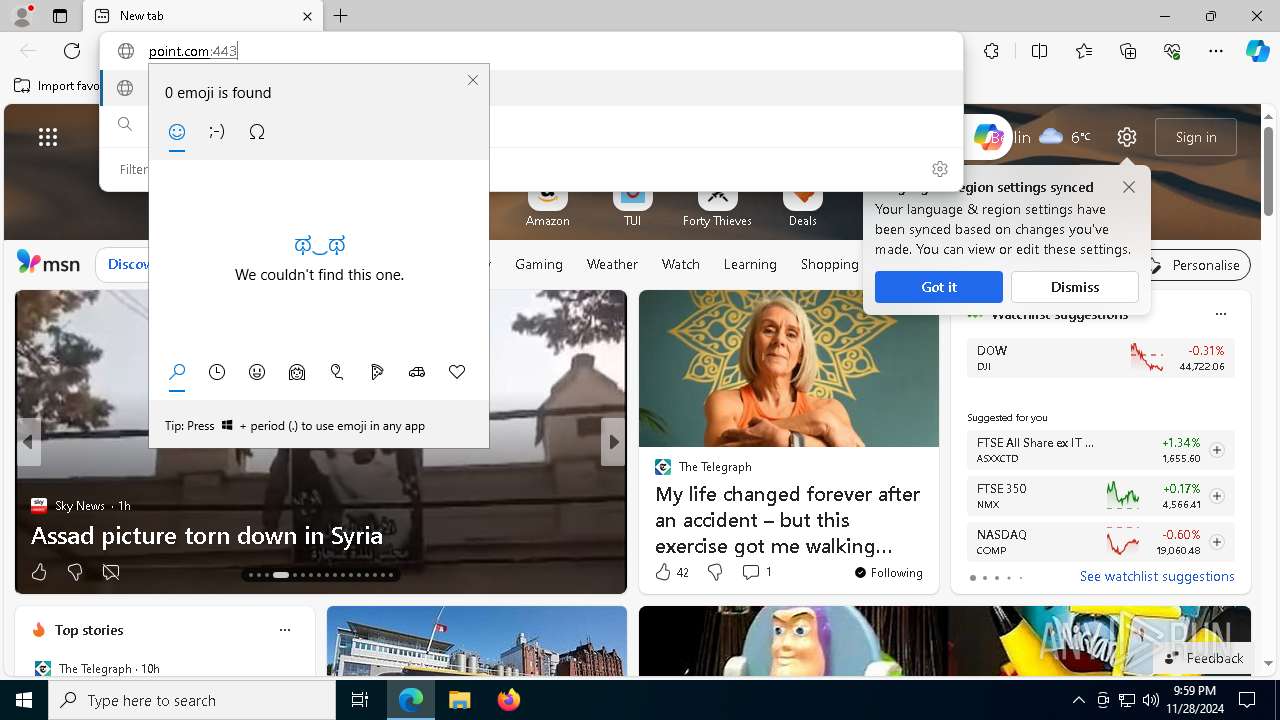Open the Watch feed tab
The image size is (1280, 720).
pos(681,264)
